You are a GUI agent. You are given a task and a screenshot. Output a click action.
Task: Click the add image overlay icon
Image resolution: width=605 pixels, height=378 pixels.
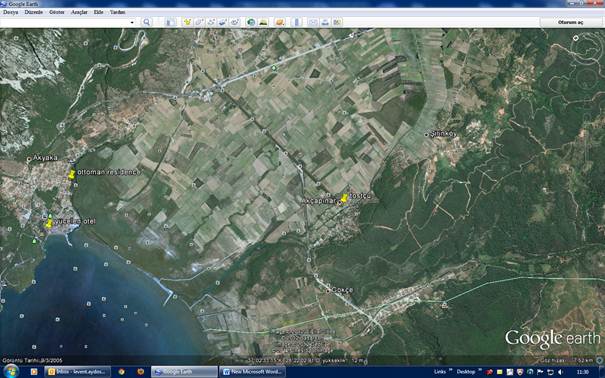click(223, 22)
